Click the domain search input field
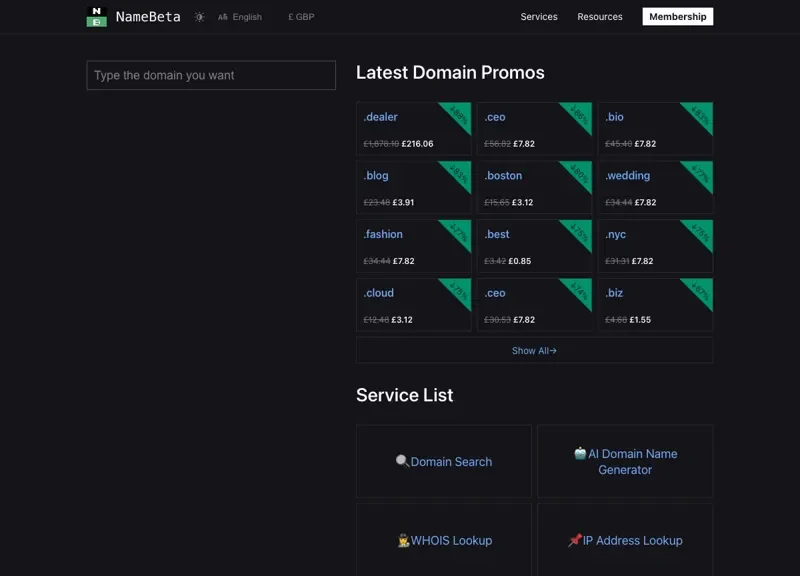Image resolution: width=800 pixels, height=576 pixels. point(210,75)
